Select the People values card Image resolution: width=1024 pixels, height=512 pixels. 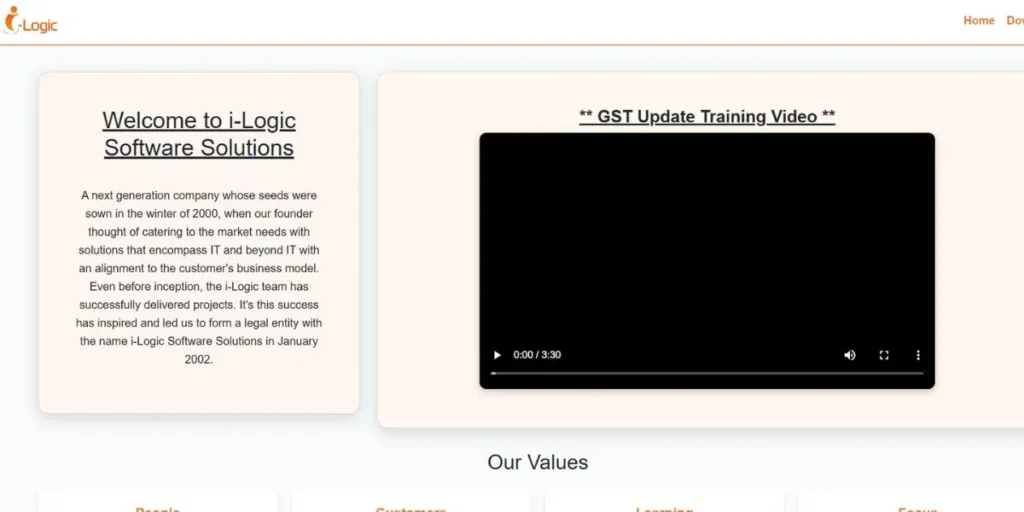158,505
